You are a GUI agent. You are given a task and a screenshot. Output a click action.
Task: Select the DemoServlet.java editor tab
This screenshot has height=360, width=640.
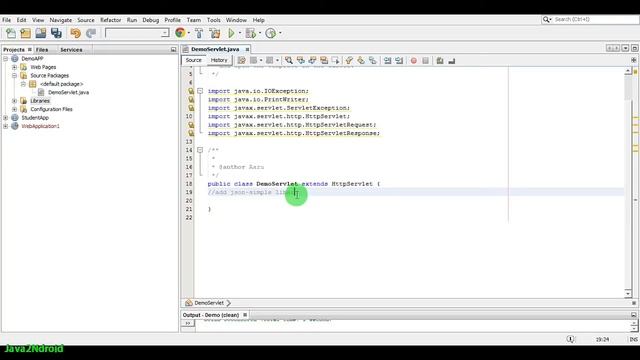tap(215, 49)
